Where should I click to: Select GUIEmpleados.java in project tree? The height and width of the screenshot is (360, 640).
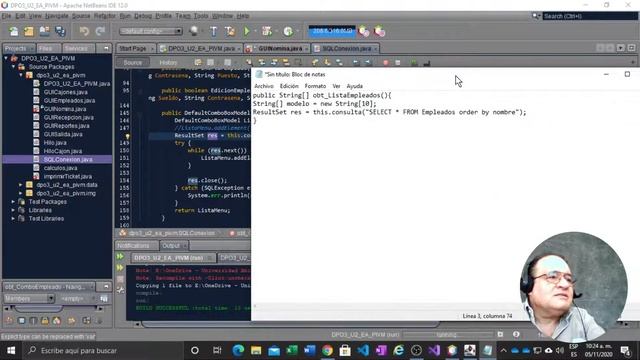(x=69, y=100)
